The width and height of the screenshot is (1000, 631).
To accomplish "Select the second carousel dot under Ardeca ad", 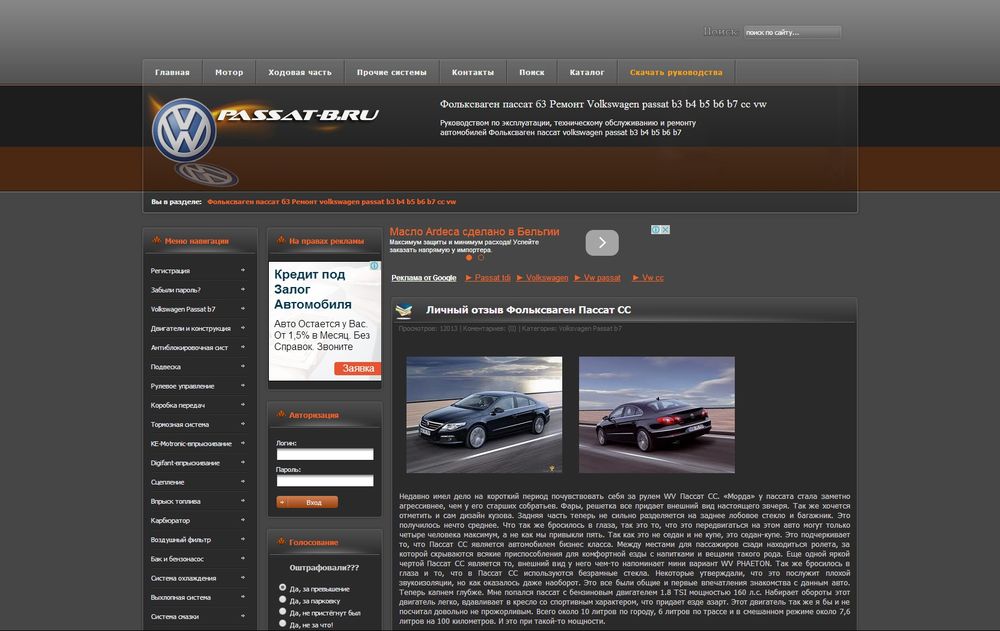I will [481, 258].
